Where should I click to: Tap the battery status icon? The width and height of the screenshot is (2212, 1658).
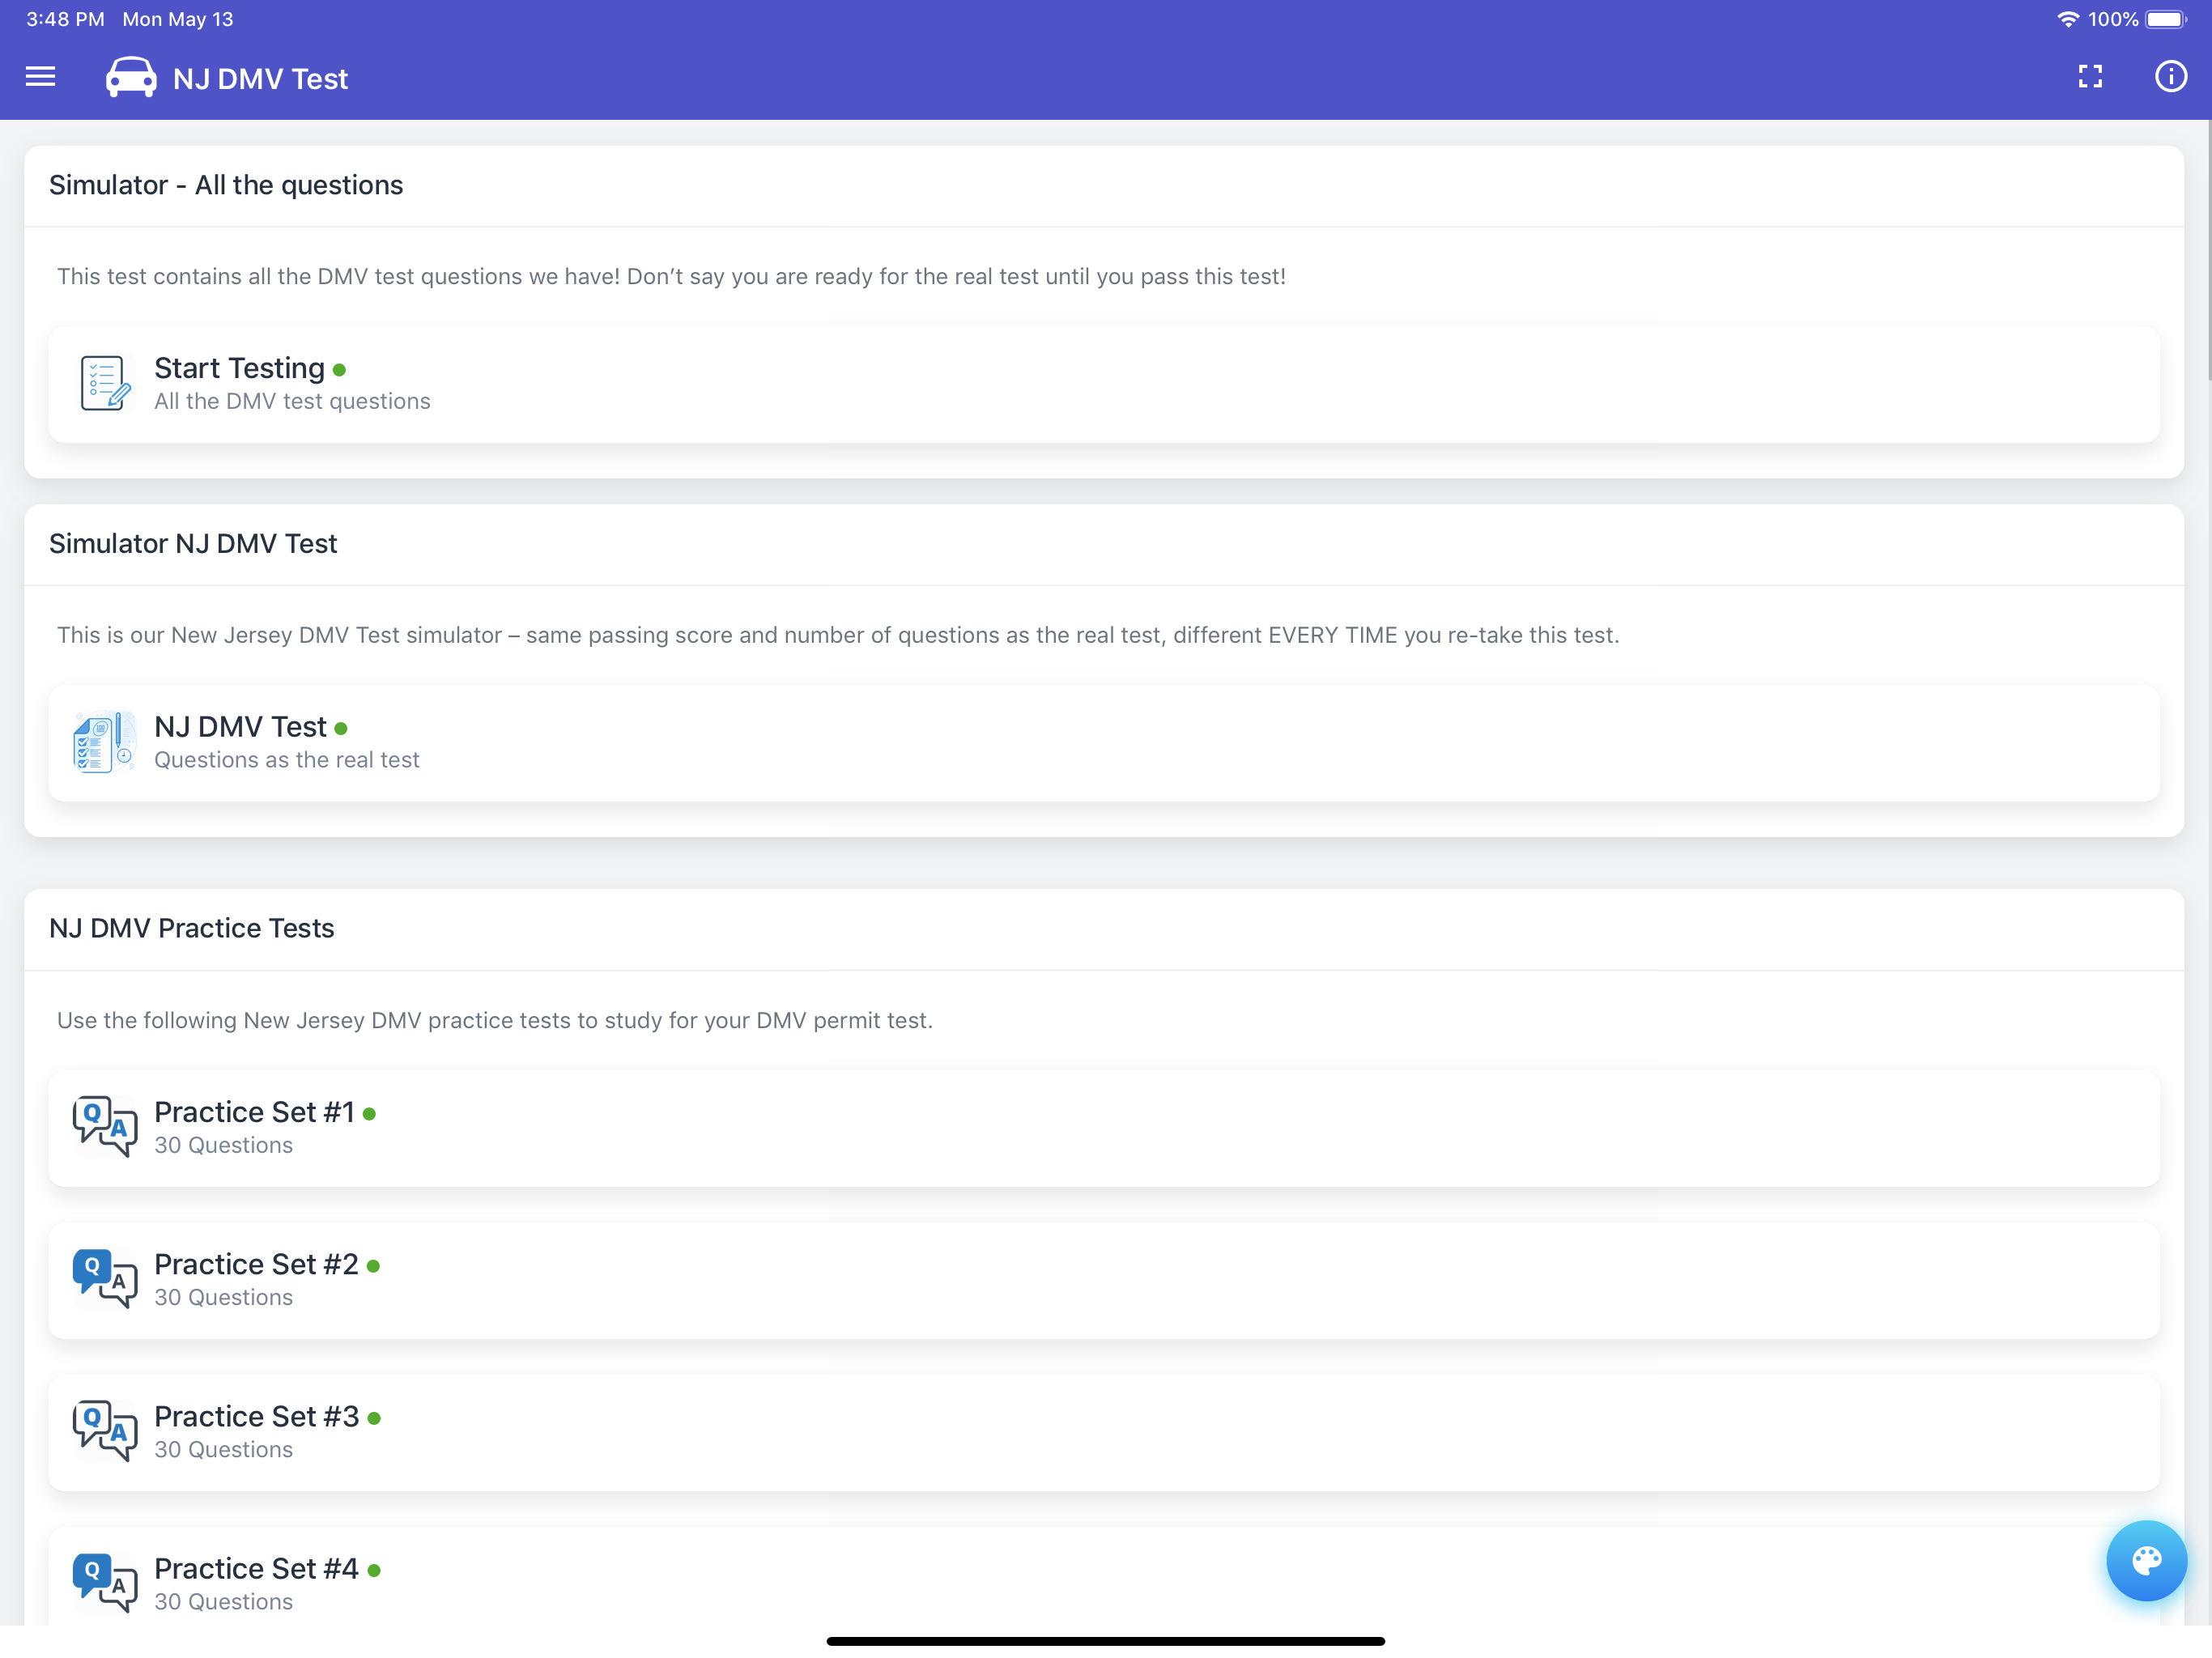click(2166, 19)
